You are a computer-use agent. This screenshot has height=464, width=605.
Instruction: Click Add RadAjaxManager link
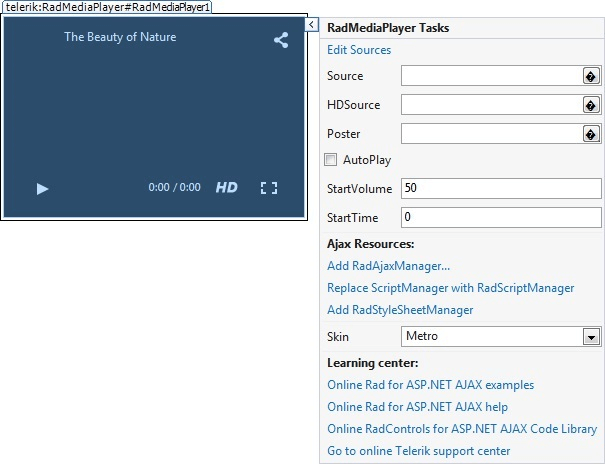[388, 266]
